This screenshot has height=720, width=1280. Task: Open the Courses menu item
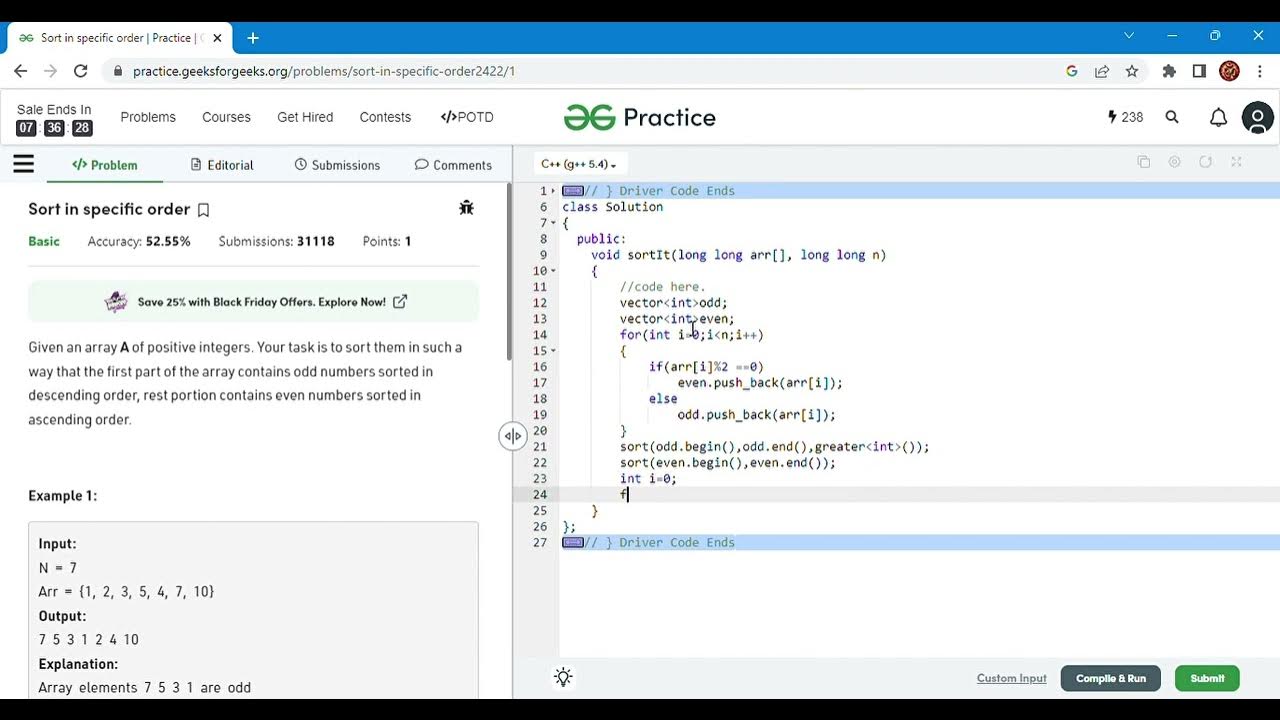(x=226, y=117)
